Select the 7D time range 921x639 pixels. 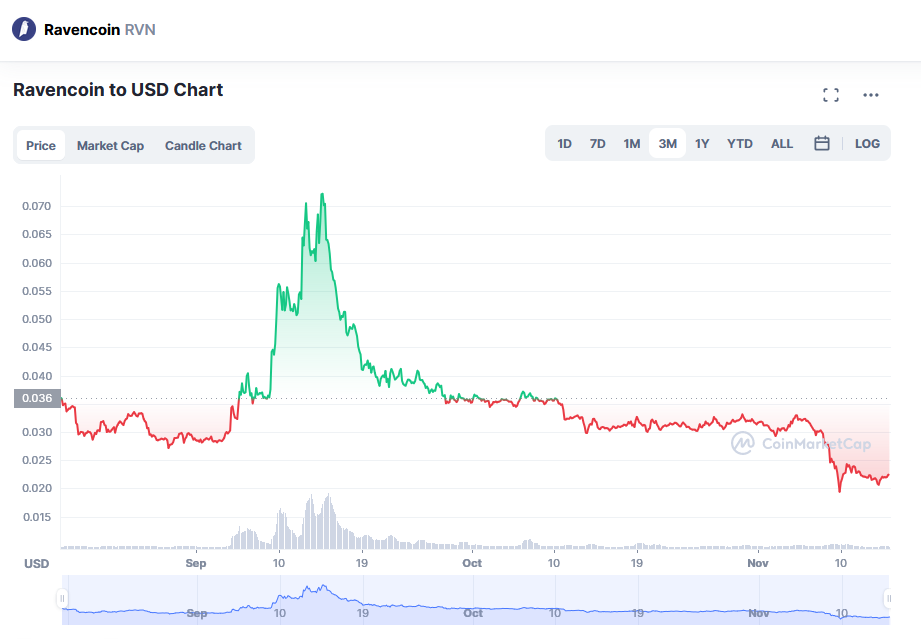(x=597, y=143)
